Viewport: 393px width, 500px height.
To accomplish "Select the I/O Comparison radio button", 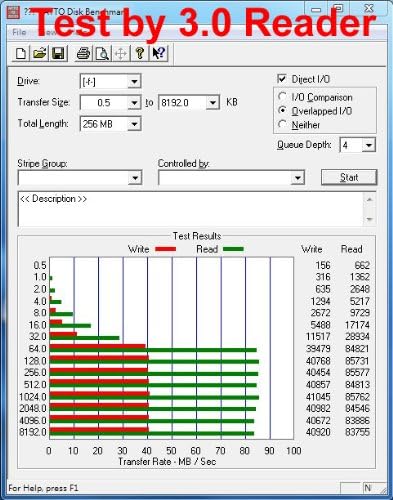I will point(282,97).
